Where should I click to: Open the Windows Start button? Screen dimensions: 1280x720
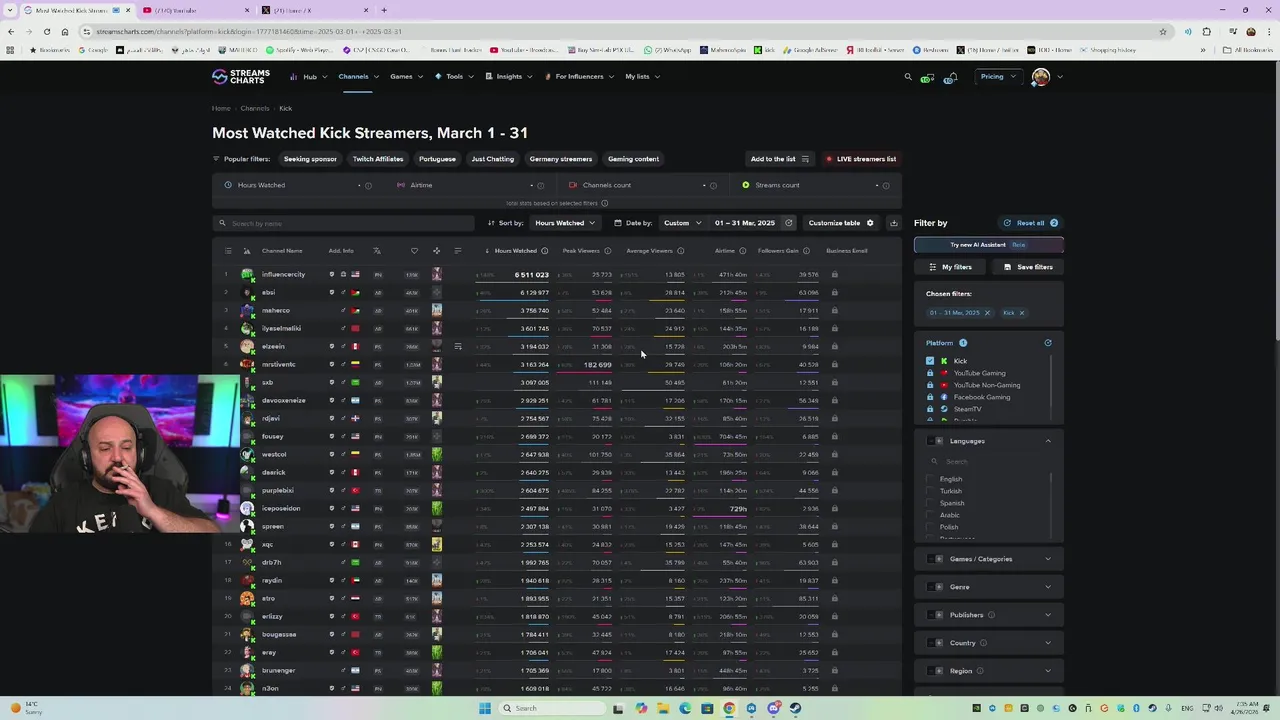[x=484, y=708]
